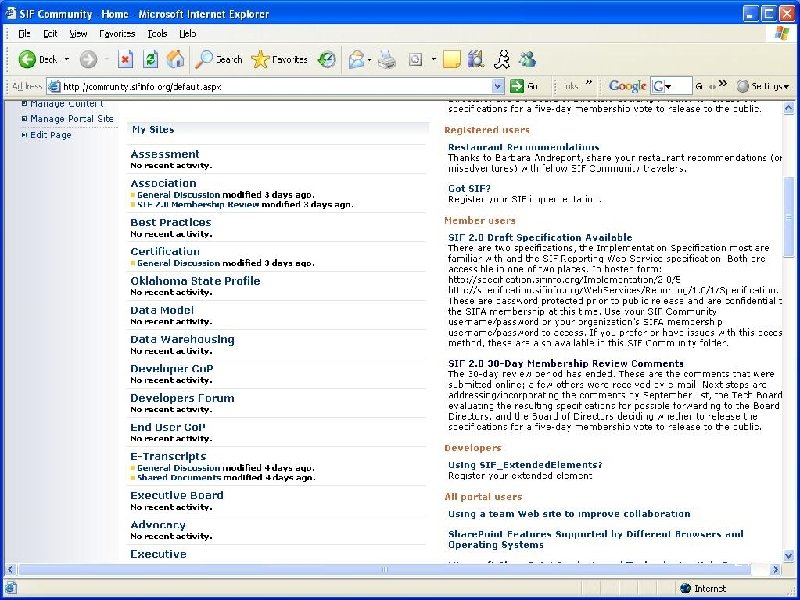Open the Data Model site link
This screenshot has width=800, height=600.
pos(162,310)
